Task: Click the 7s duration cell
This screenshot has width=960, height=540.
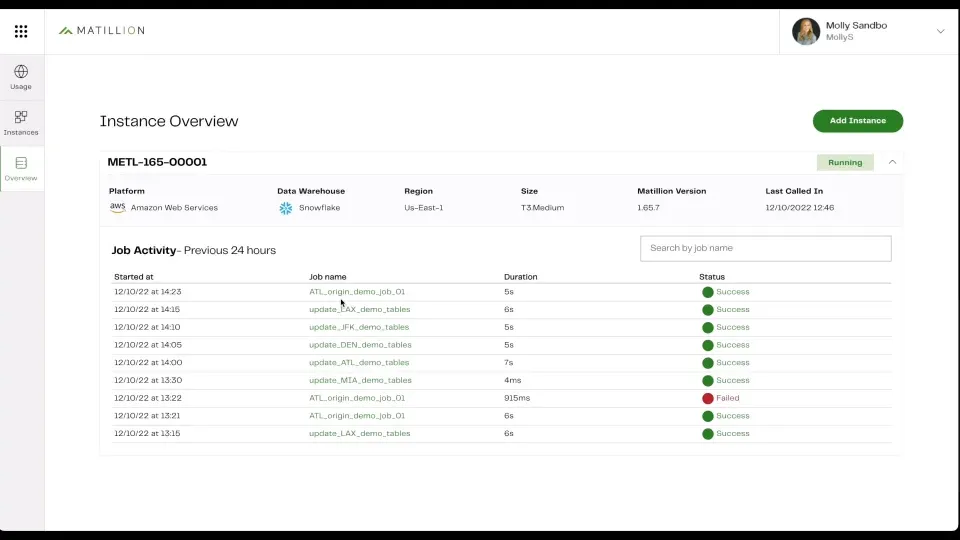Action: pyautogui.click(x=508, y=362)
